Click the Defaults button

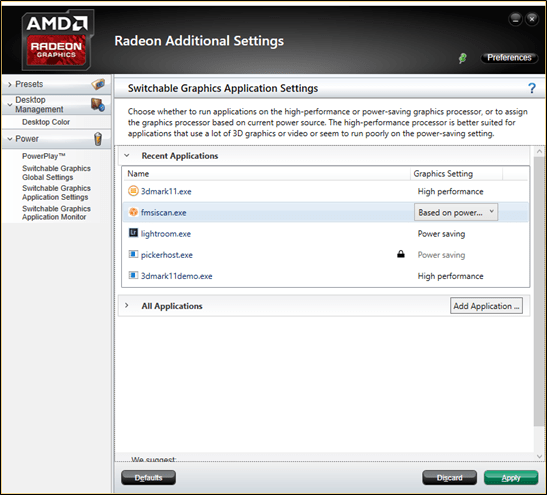pyautogui.click(x=148, y=478)
